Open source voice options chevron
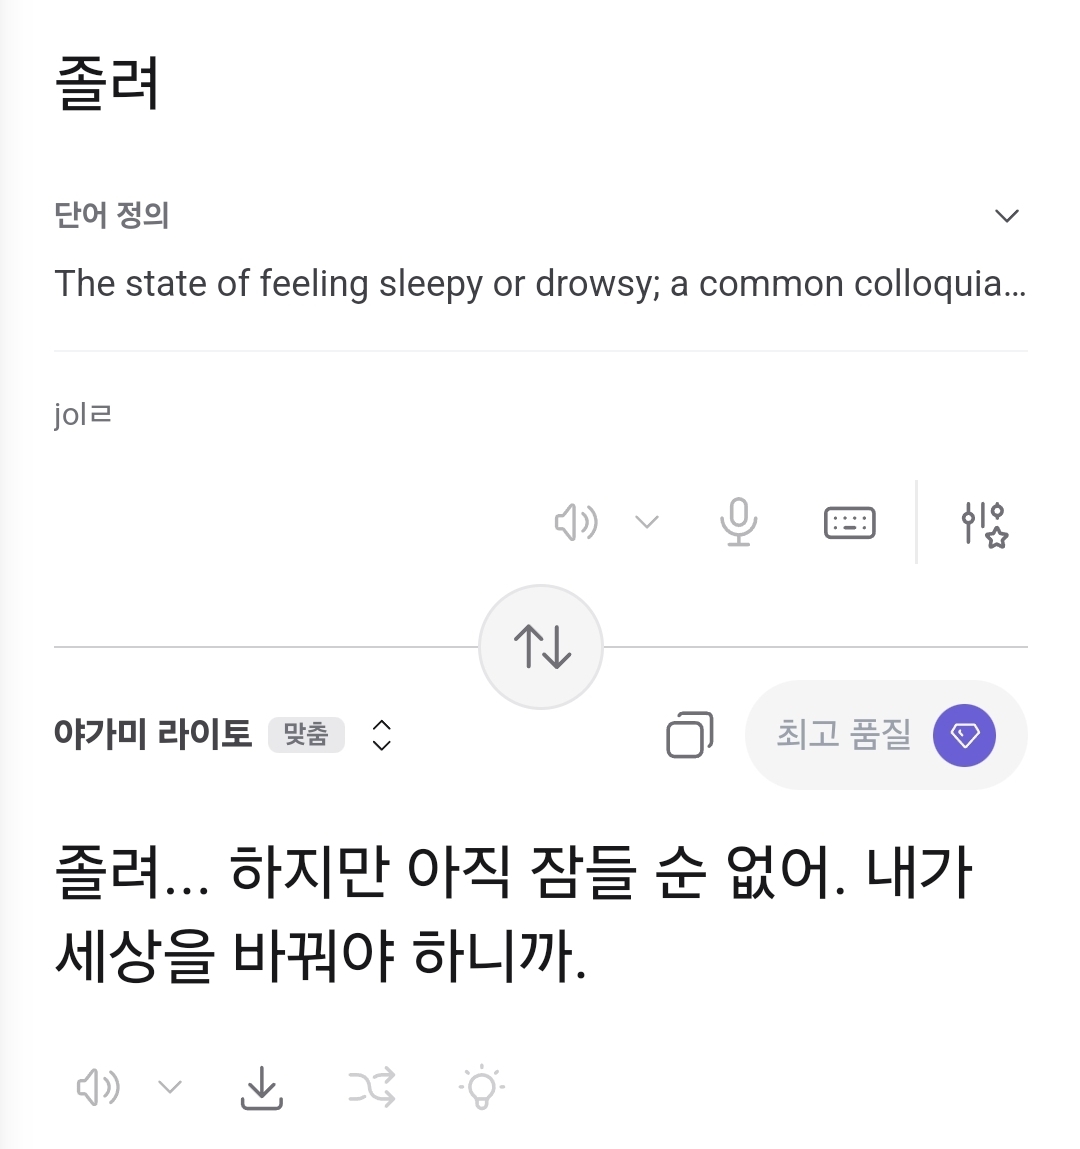The width and height of the screenshot is (1080, 1149). 647,522
